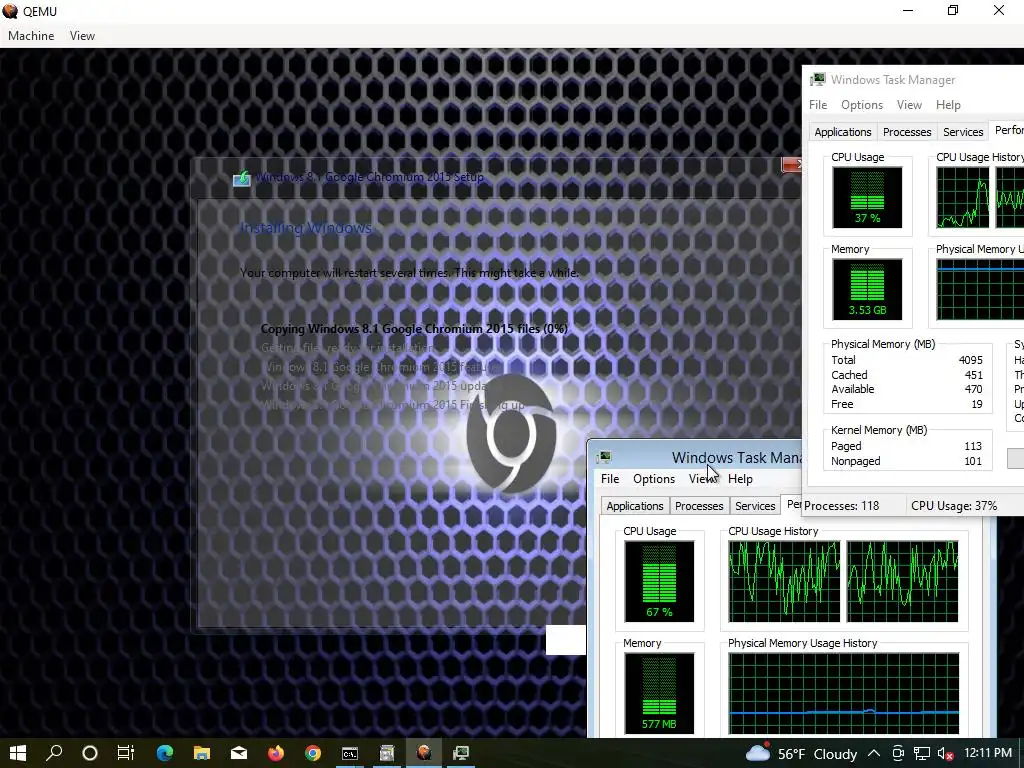This screenshot has width=1024, height=768.
Task: Switch to Command Prompt taskbar icon
Action: click(350, 753)
